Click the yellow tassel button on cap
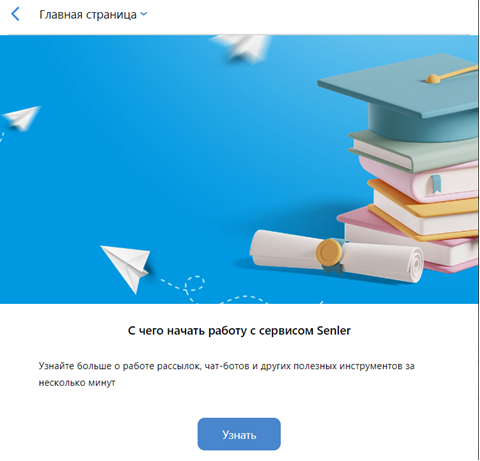Image resolution: width=480 pixels, height=461 pixels. (x=433, y=79)
